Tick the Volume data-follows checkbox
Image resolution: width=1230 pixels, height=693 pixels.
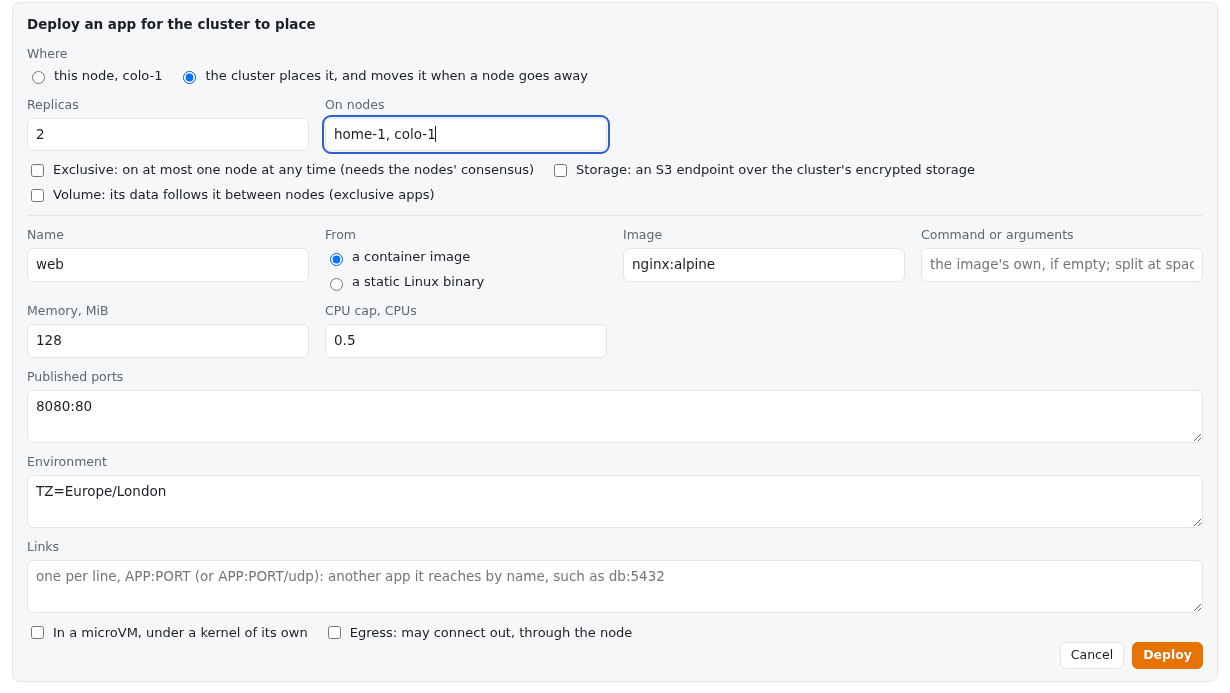pos(37,196)
